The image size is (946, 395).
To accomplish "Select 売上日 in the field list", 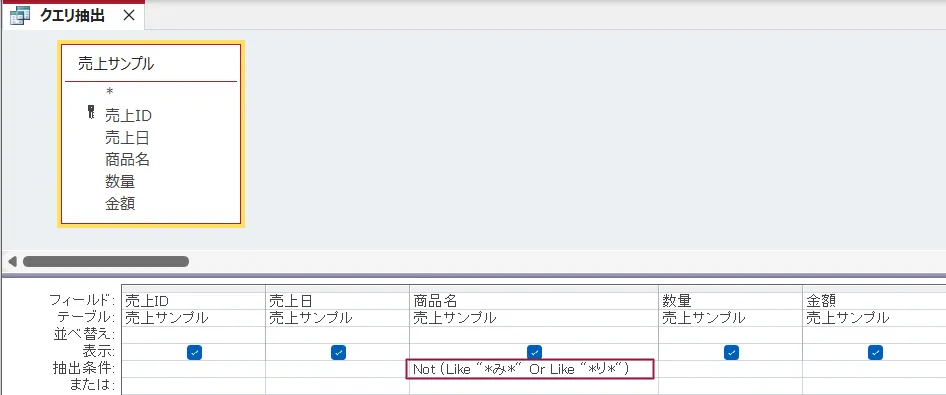I will click(127, 138).
